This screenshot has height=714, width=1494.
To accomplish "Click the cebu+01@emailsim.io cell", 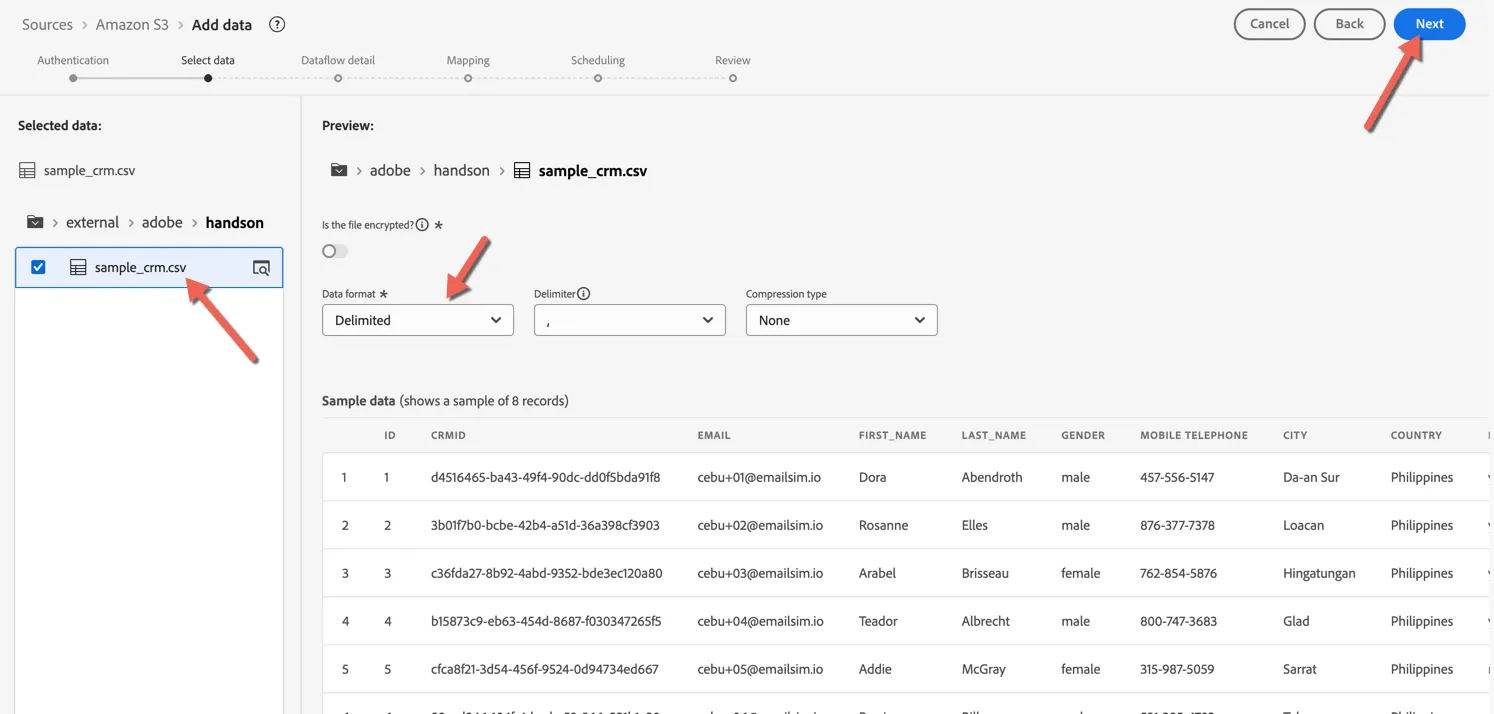I will coord(759,477).
